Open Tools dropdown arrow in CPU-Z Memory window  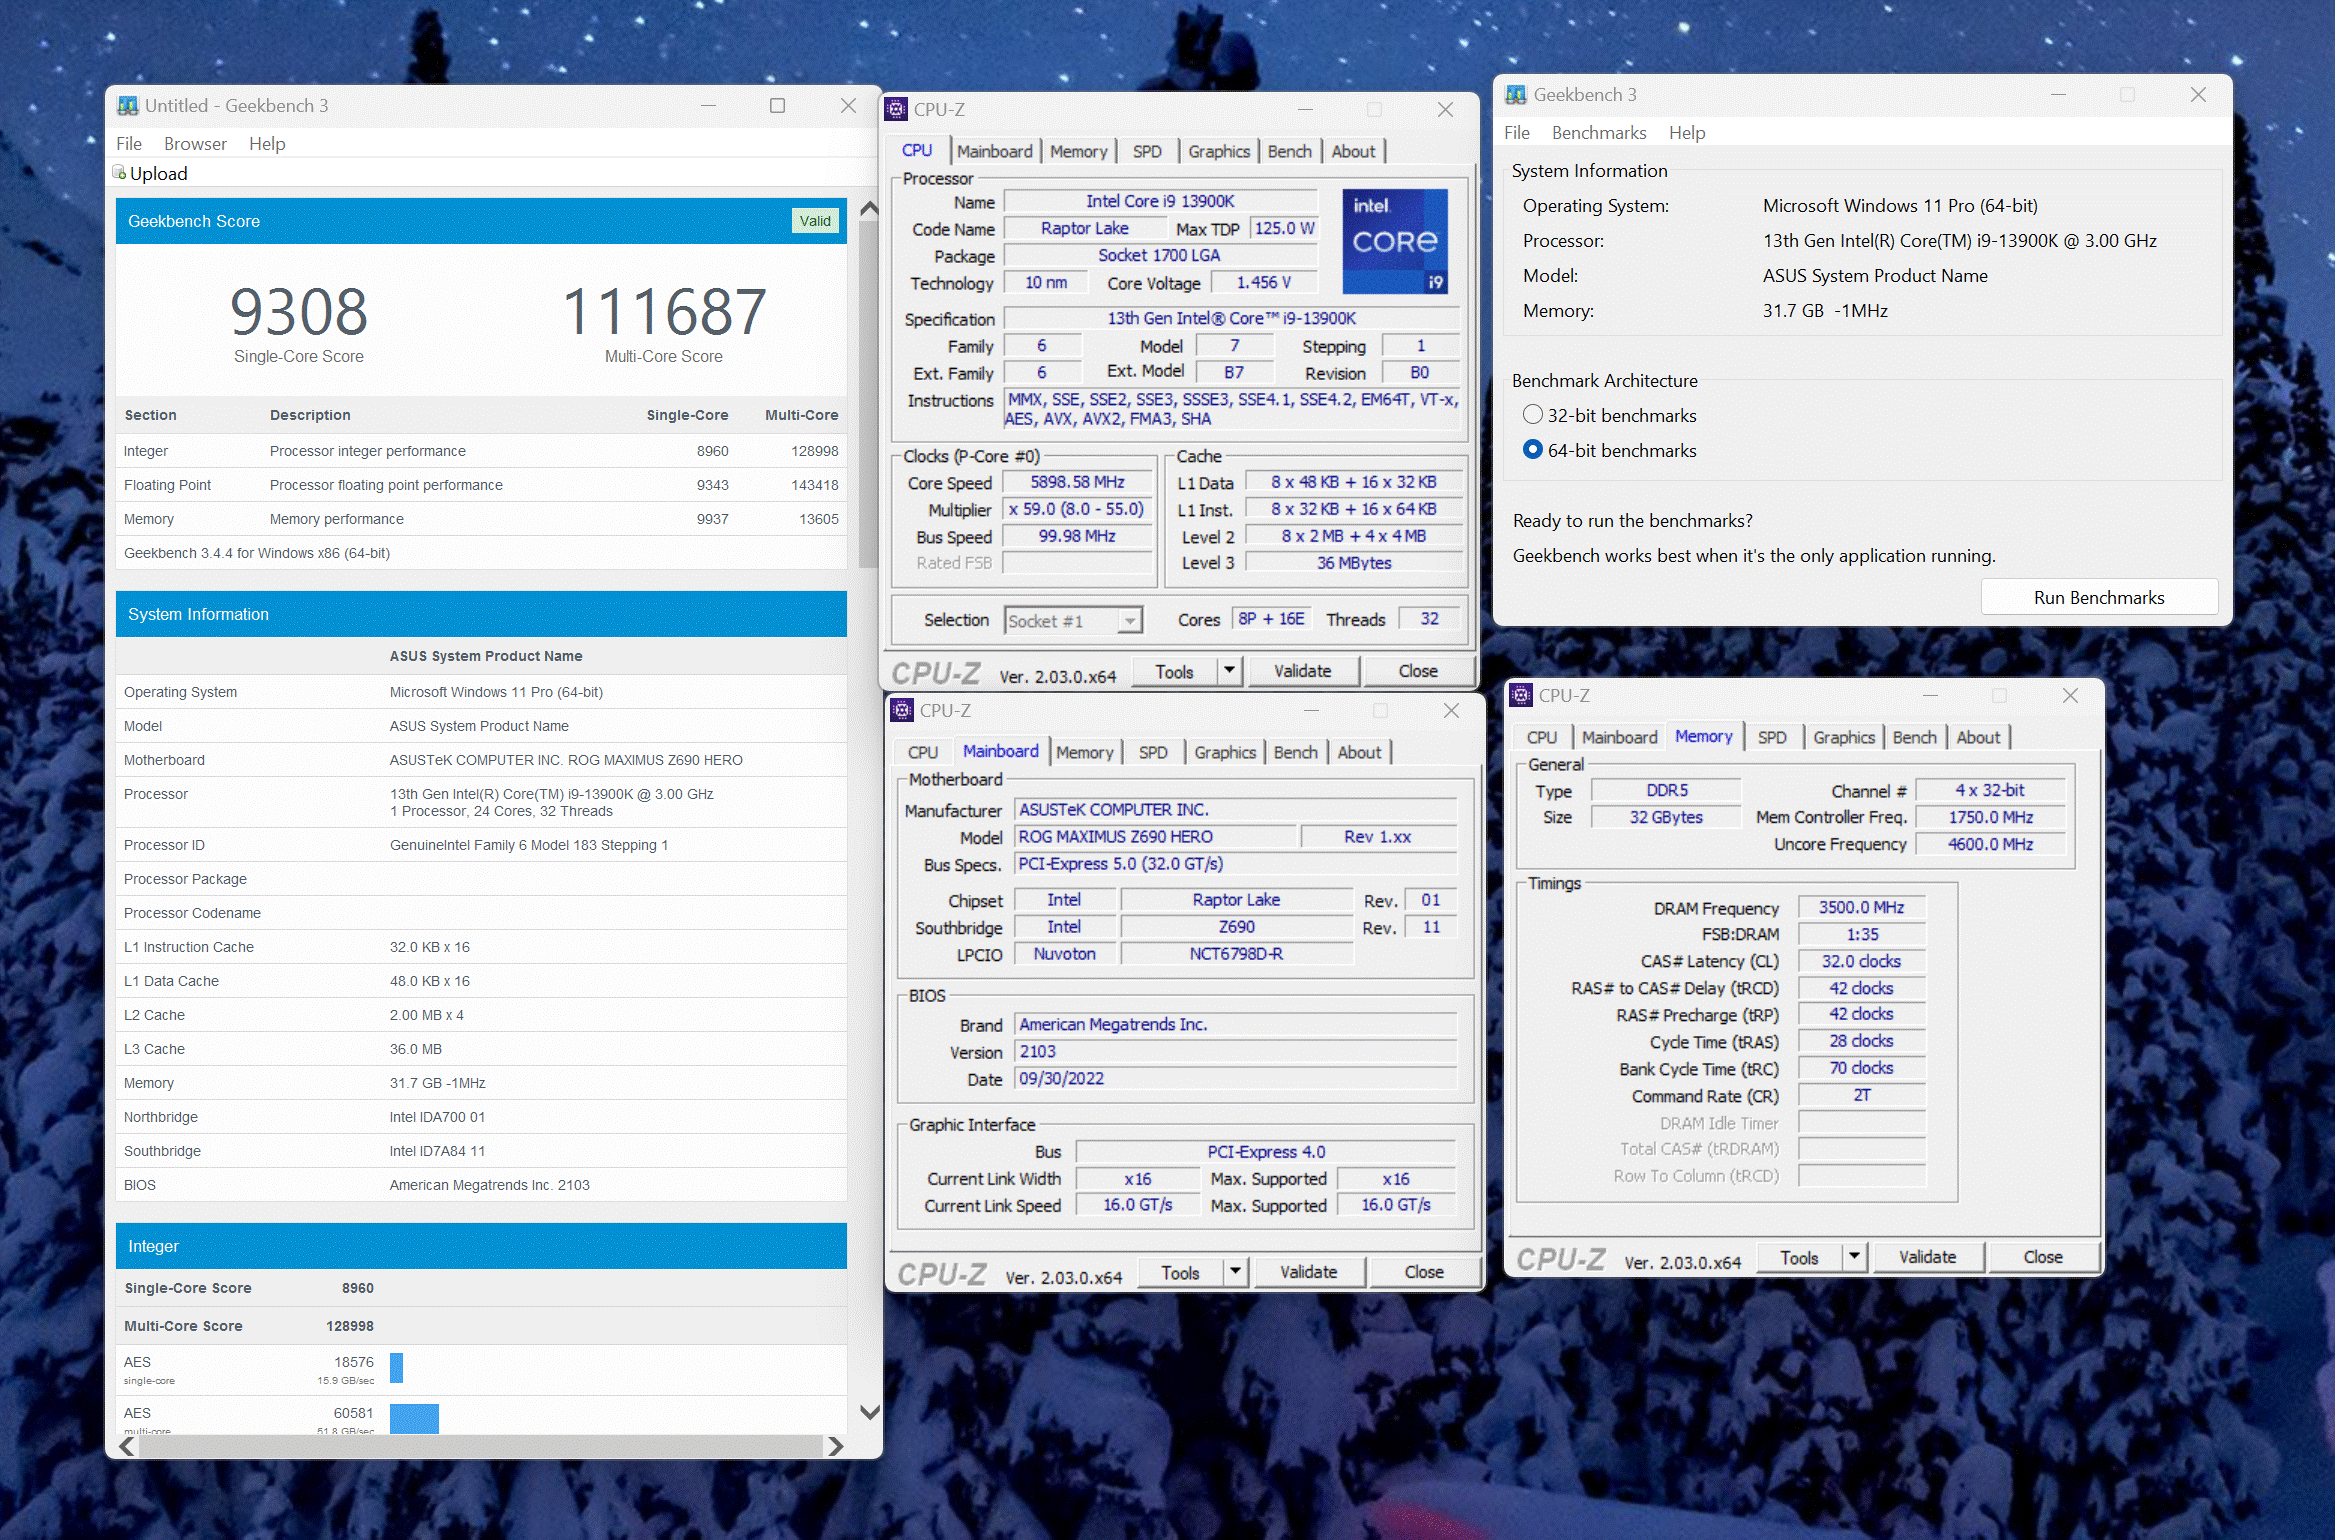point(1854,1257)
